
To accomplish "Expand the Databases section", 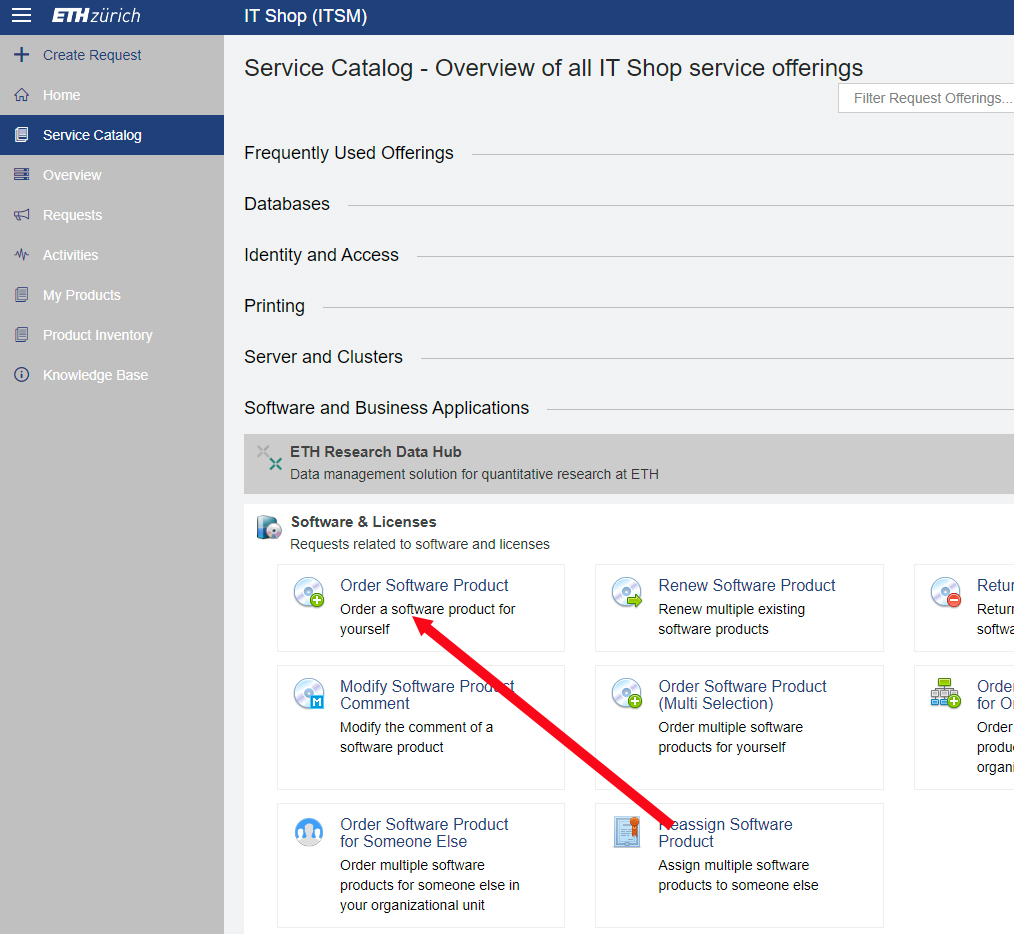I will (x=287, y=204).
